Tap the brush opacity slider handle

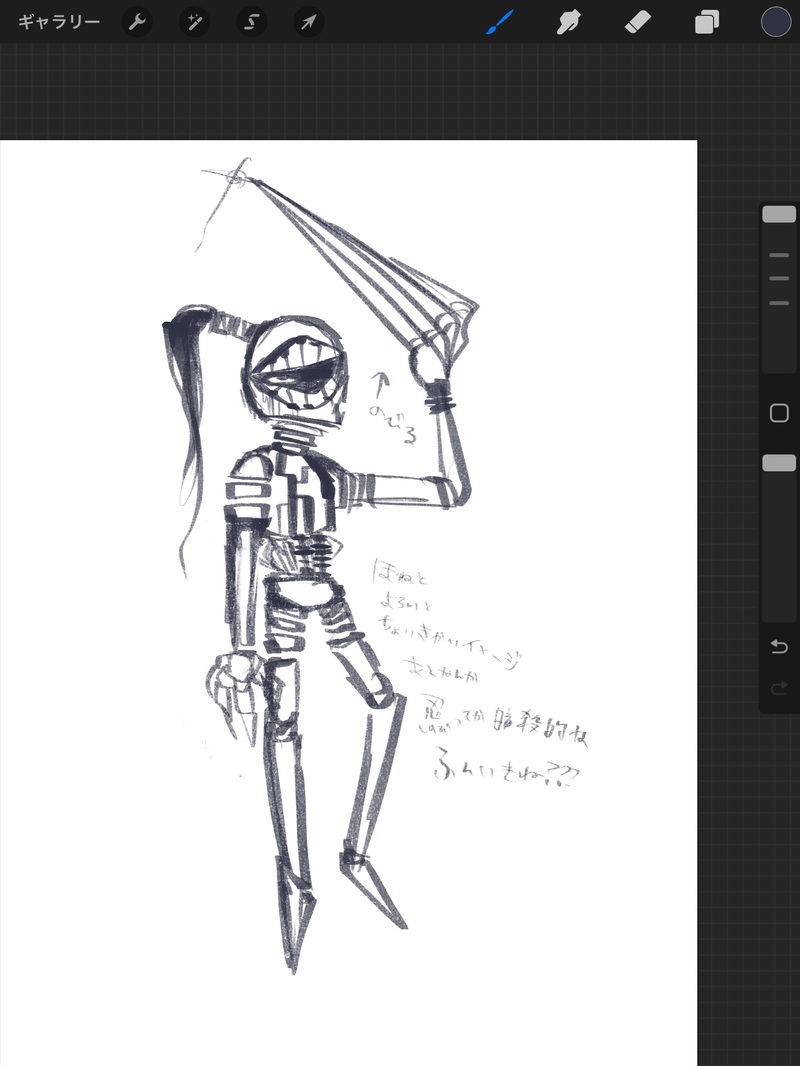point(779,463)
